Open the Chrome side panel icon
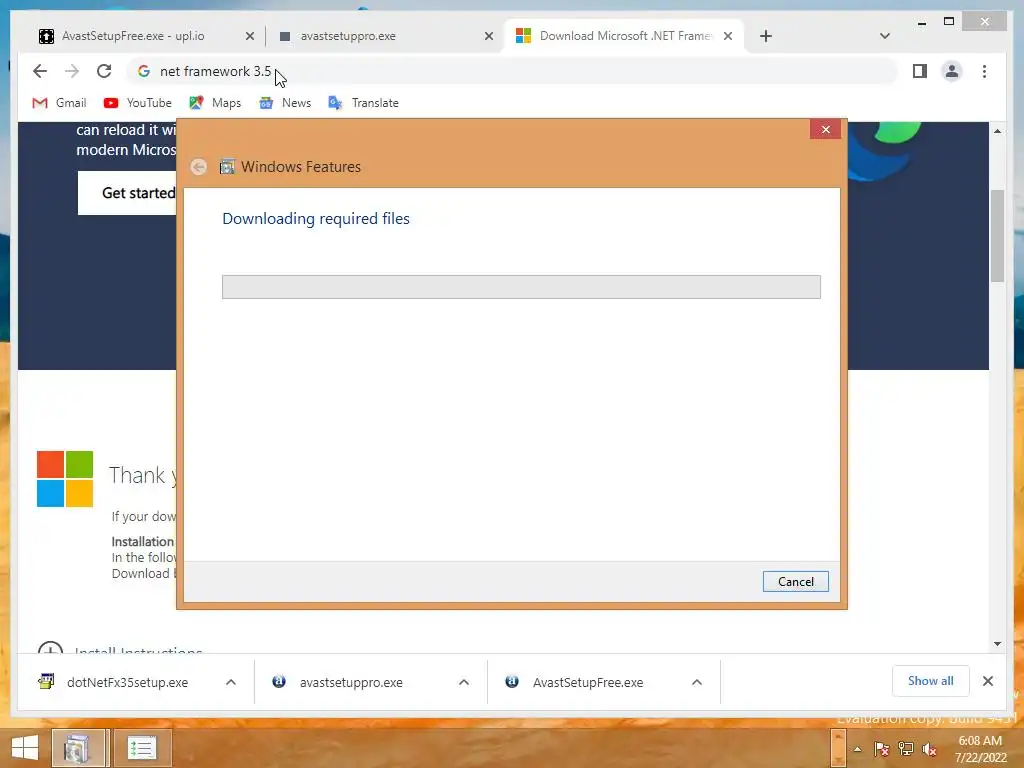Screen dimensions: 1024x768 [920, 71]
